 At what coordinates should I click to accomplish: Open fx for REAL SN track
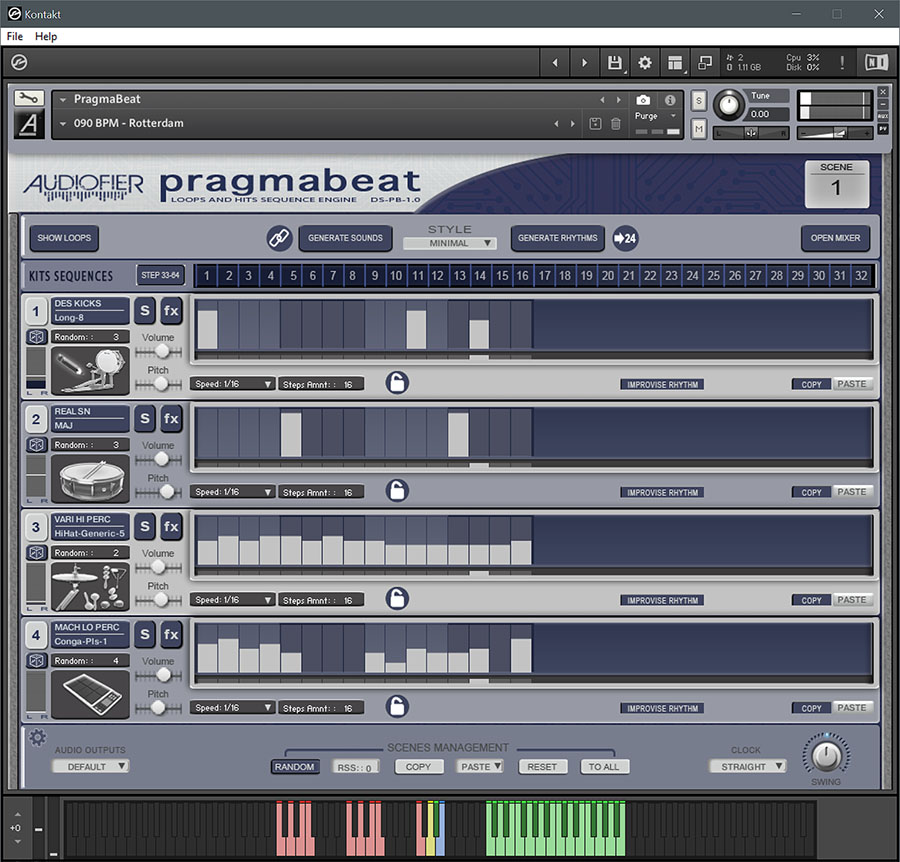pyautogui.click(x=171, y=418)
